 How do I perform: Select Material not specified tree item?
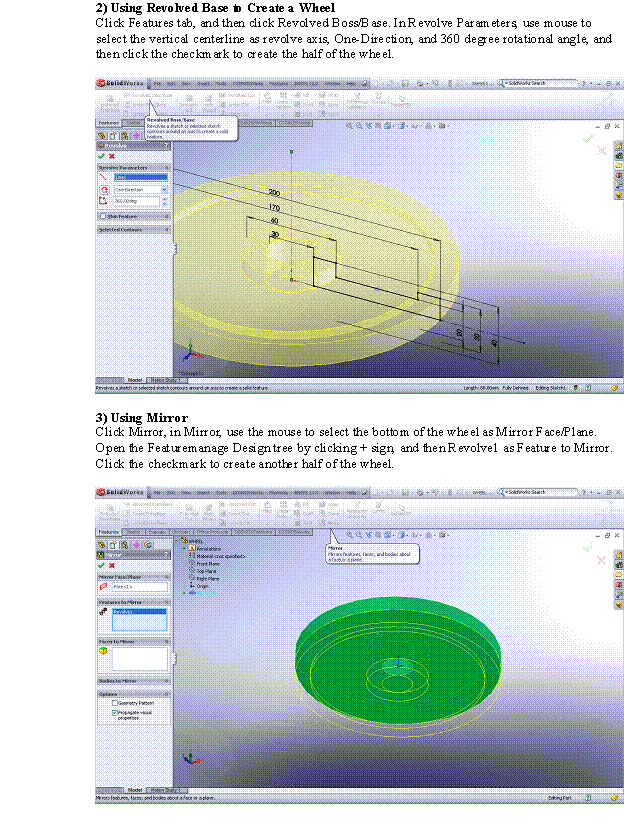pyautogui.click(x=221, y=556)
